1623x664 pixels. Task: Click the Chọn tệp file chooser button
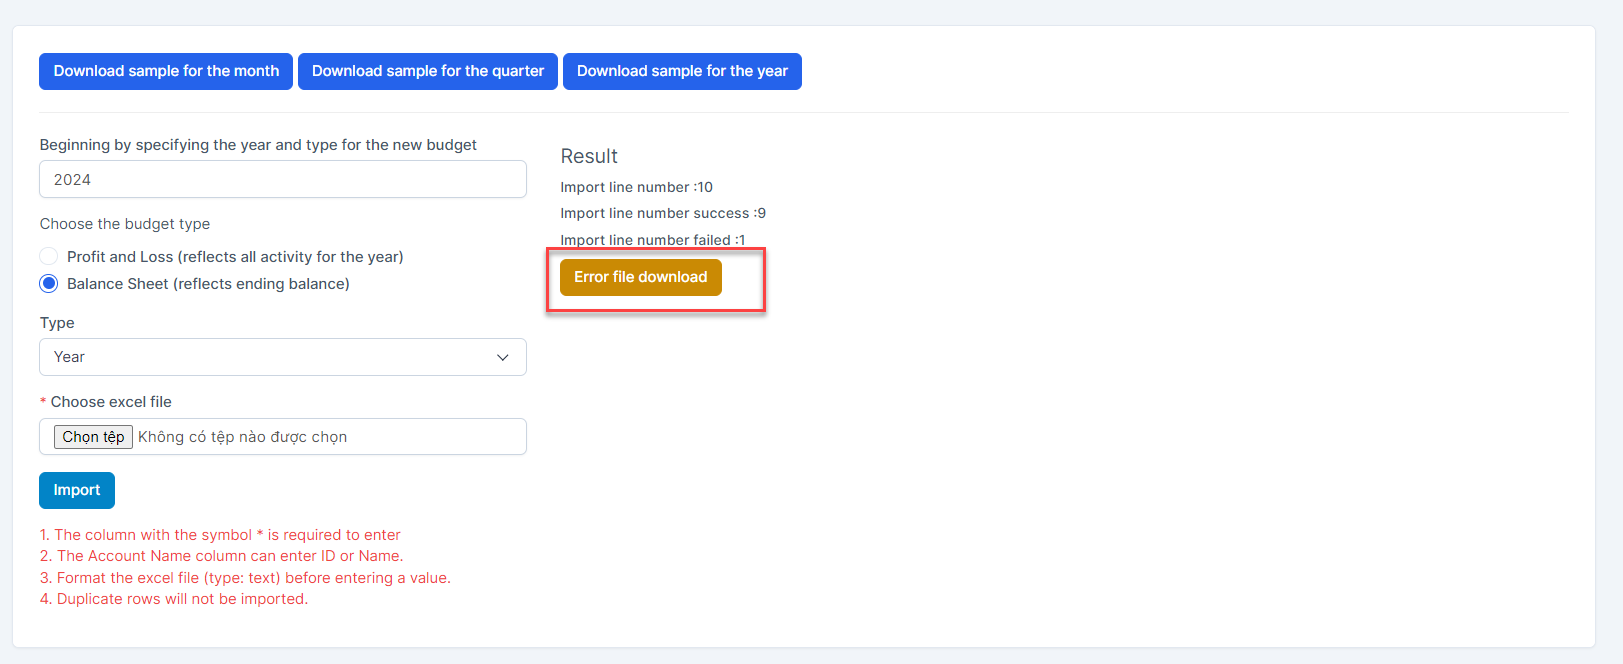click(93, 437)
